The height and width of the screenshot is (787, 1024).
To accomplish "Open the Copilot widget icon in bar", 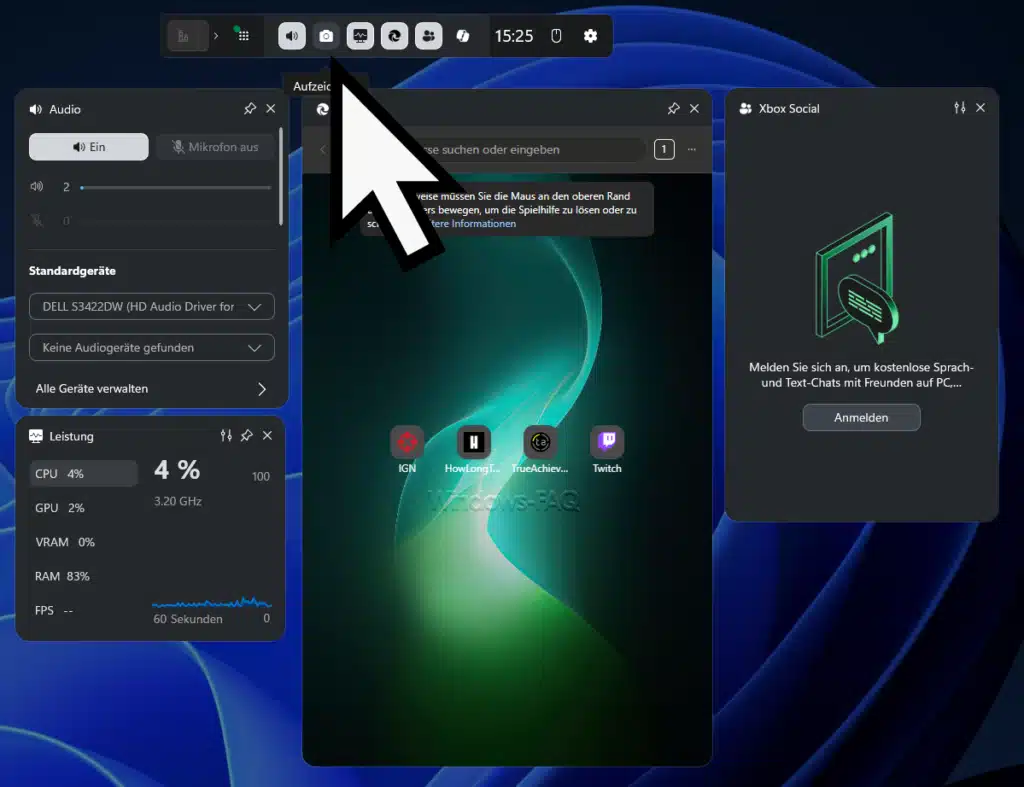I will (463, 36).
